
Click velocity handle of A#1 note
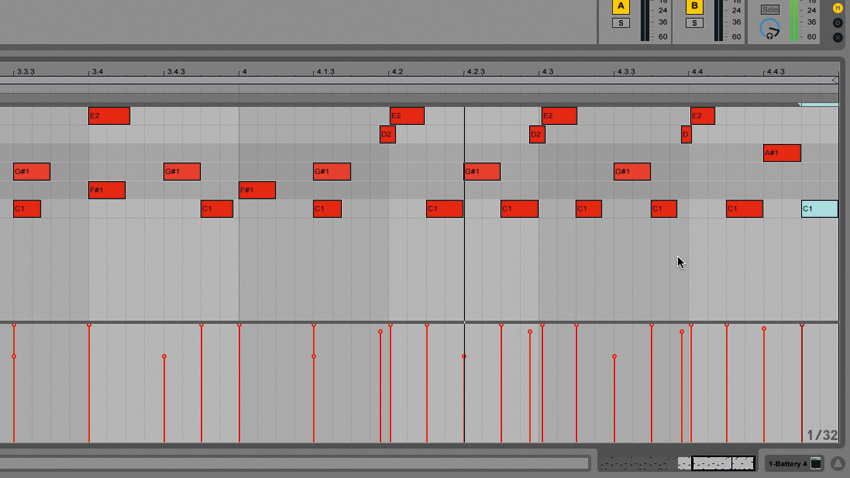pos(764,328)
